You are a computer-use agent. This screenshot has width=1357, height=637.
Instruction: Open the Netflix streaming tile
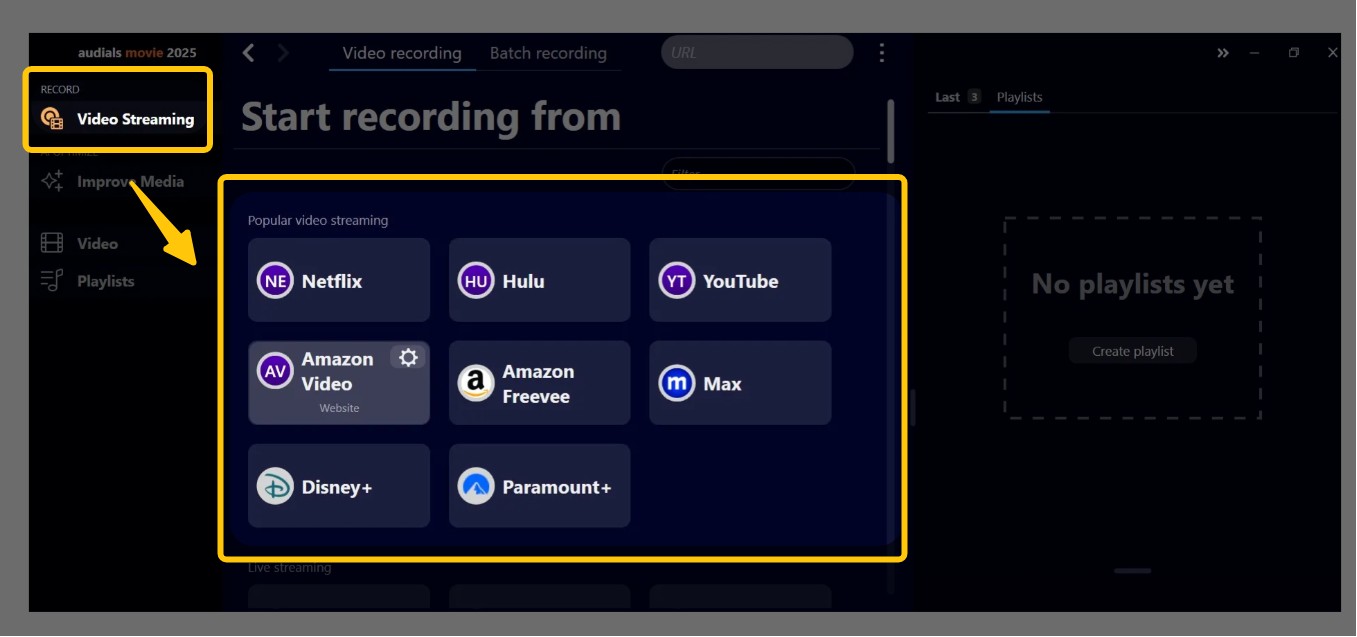point(339,280)
